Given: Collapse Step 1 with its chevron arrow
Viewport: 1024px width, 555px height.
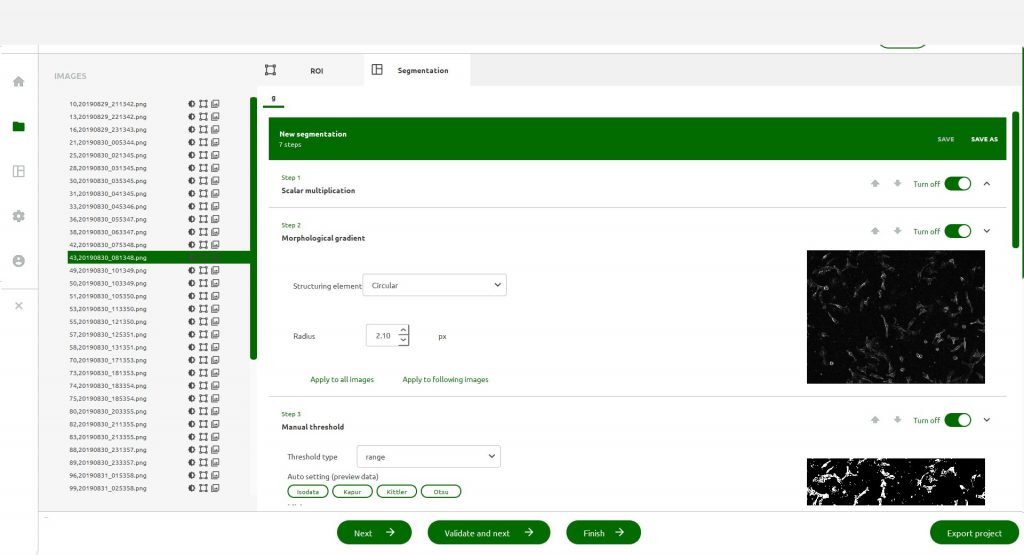Looking at the screenshot, I should pos(987,184).
